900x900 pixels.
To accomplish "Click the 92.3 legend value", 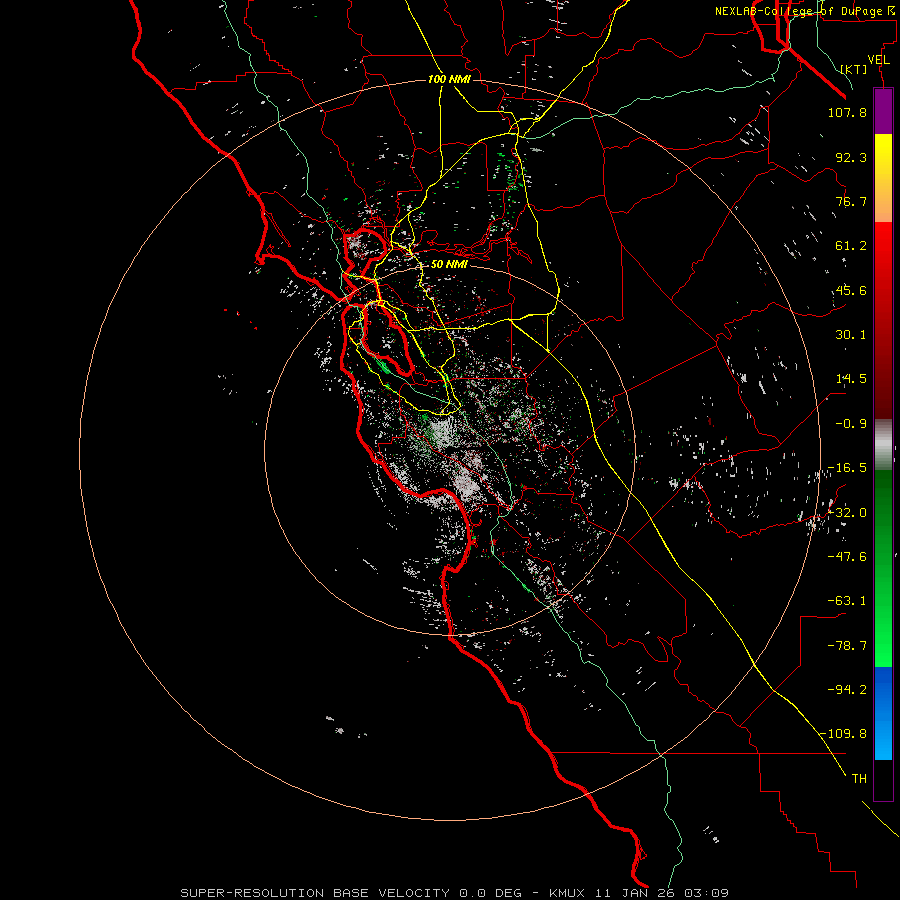I will (x=851, y=157).
